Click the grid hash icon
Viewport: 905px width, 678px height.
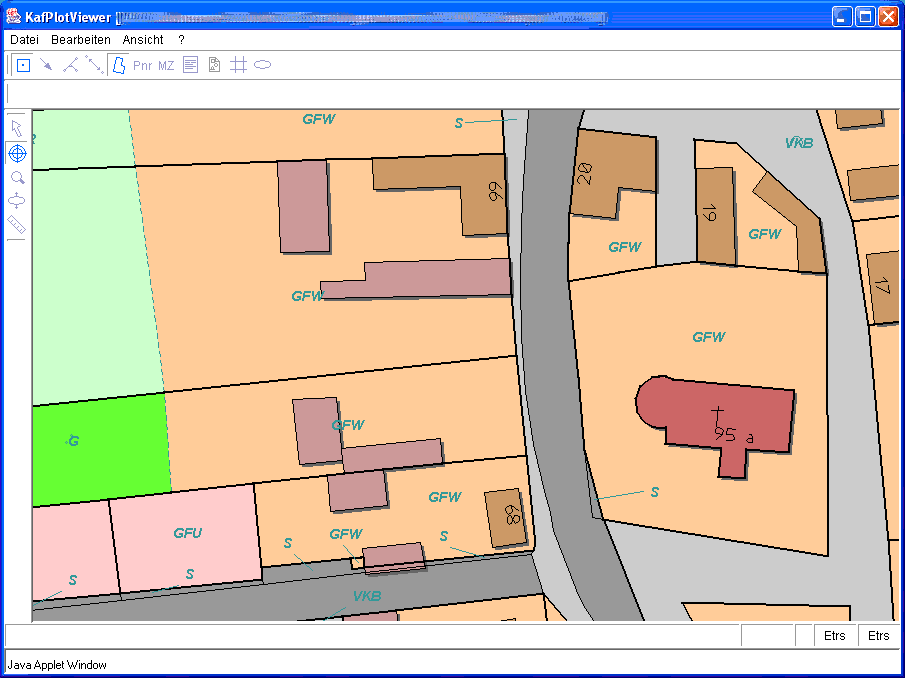pyautogui.click(x=238, y=65)
